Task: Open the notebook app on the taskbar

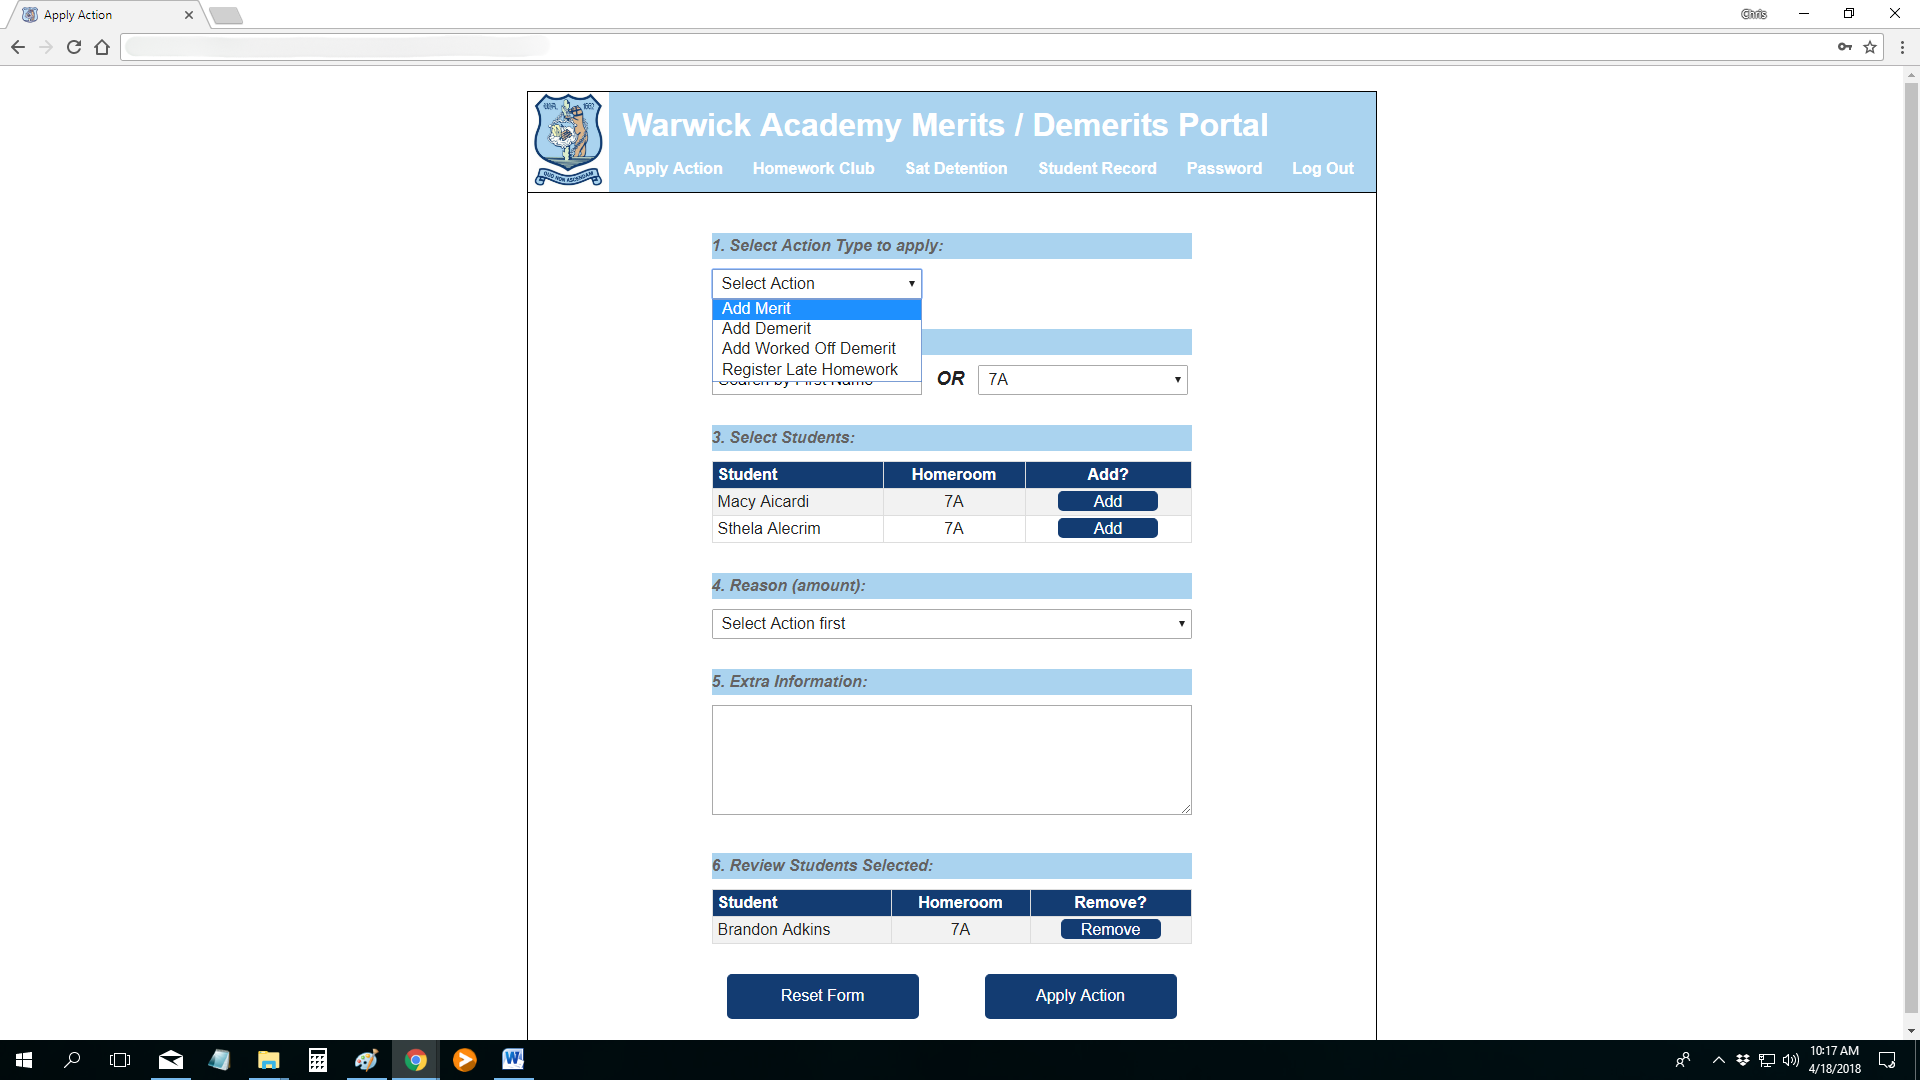Action: pyautogui.click(x=220, y=1060)
